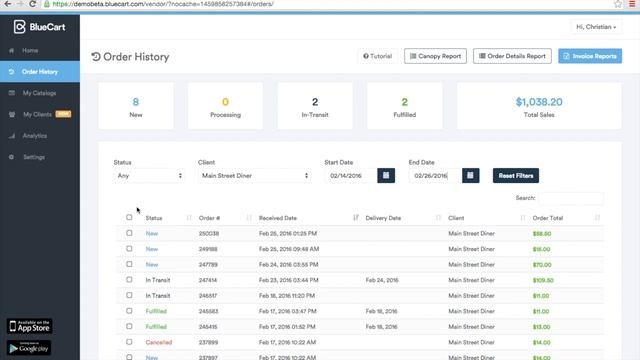Check the box for order 247789
640x360 pixels.
click(129, 264)
